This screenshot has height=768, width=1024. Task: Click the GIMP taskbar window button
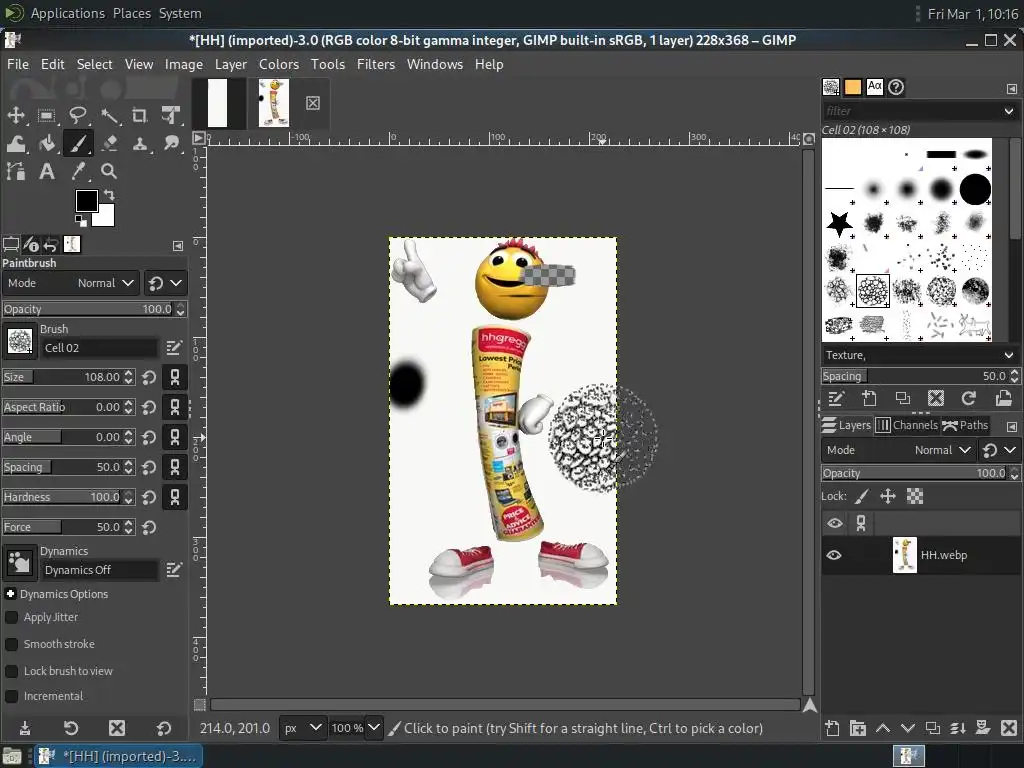point(118,756)
